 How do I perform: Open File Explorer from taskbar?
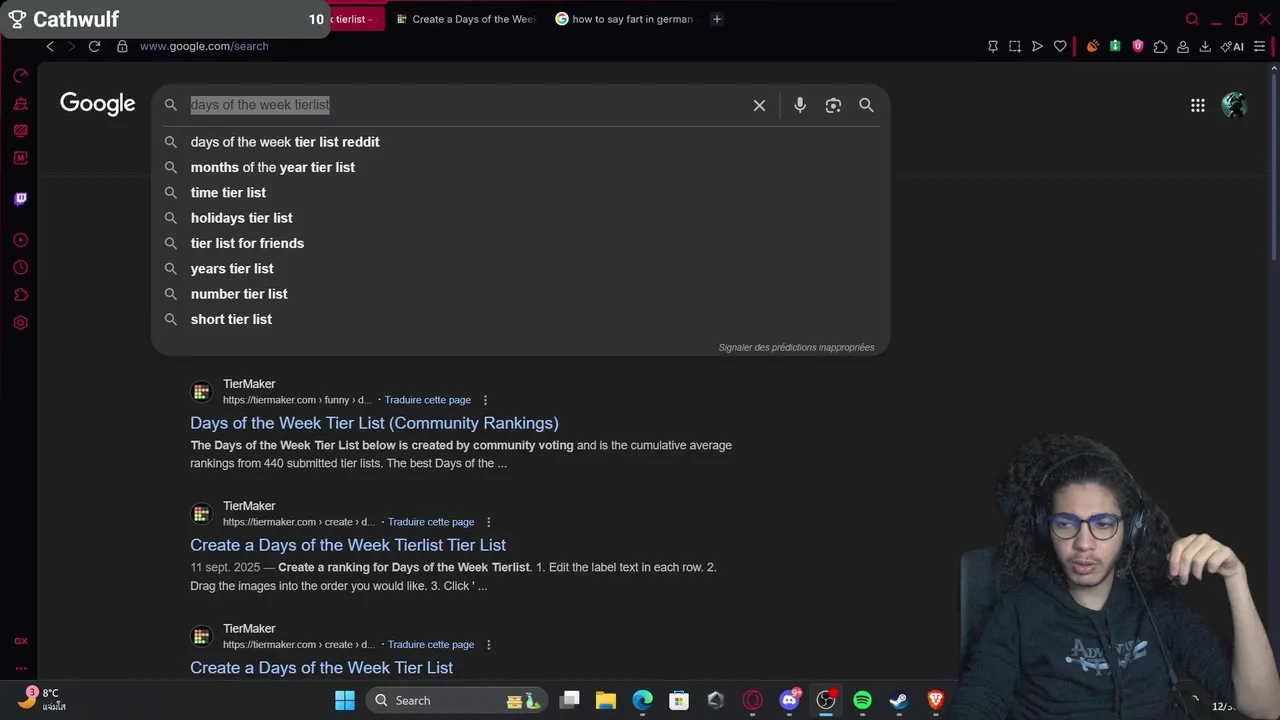pyautogui.click(x=606, y=700)
